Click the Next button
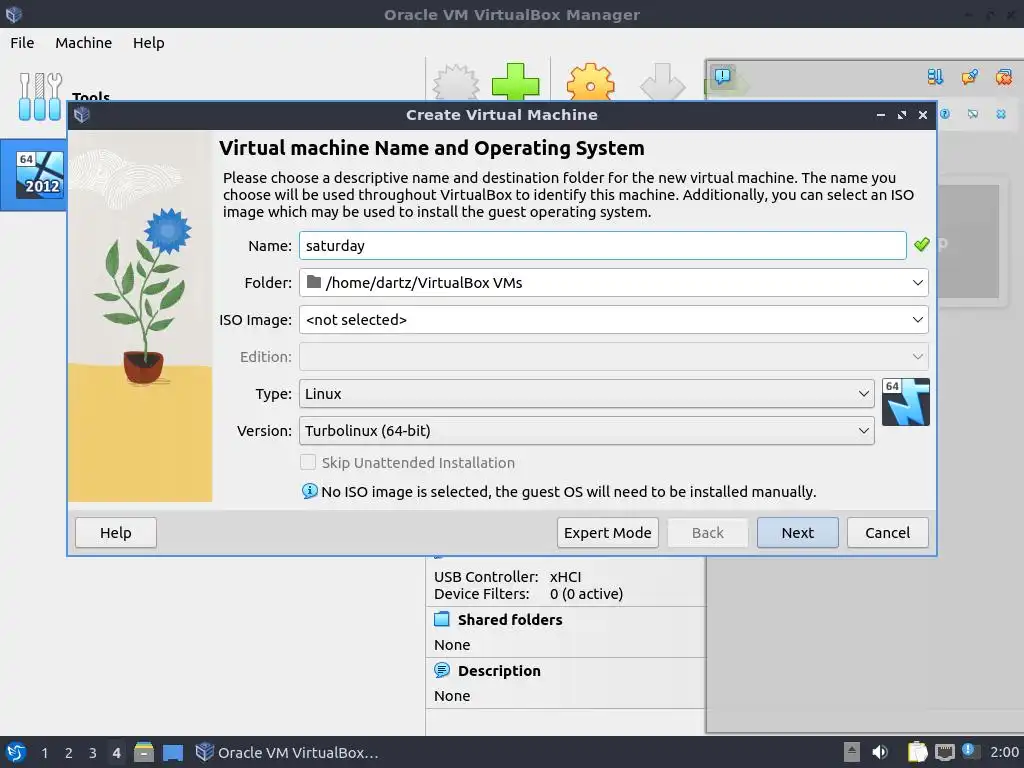Image resolution: width=1024 pixels, height=768 pixels. coord(797,533)
